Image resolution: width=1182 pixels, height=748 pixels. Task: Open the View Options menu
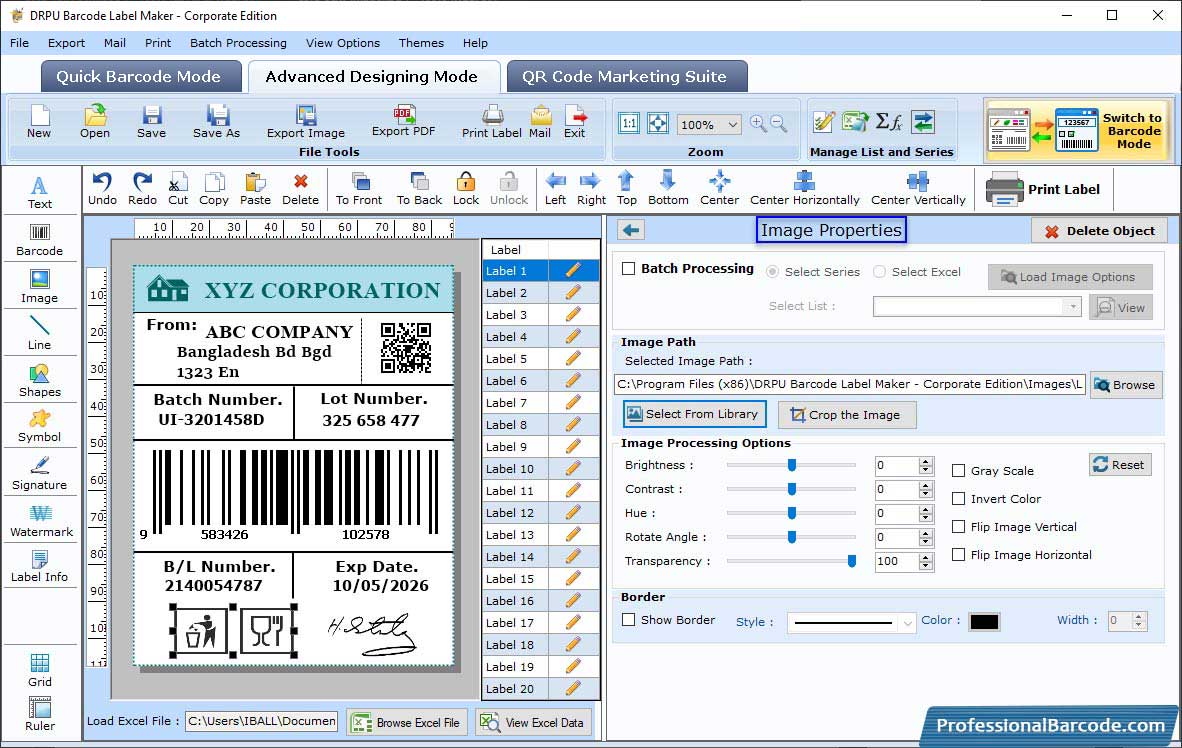[x=343, y=43]
